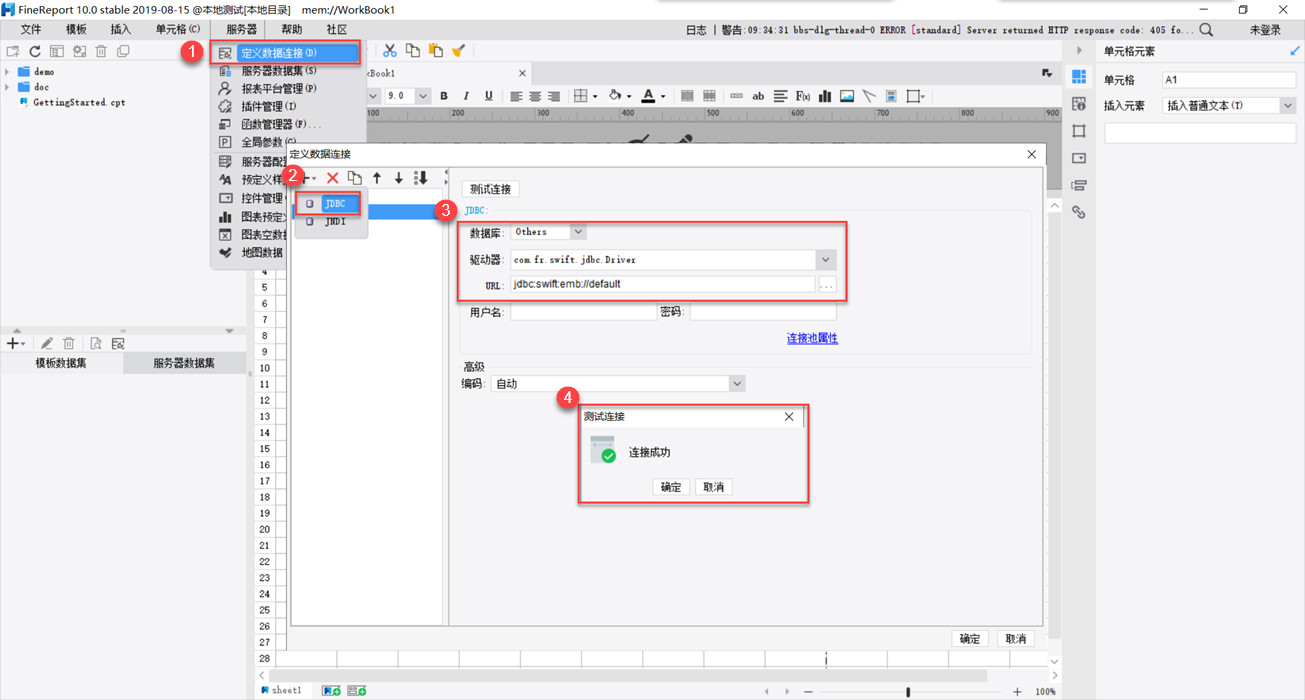Click the cell element grid icon in the right sidebar
The image size is (1305, 700).
1079,77
